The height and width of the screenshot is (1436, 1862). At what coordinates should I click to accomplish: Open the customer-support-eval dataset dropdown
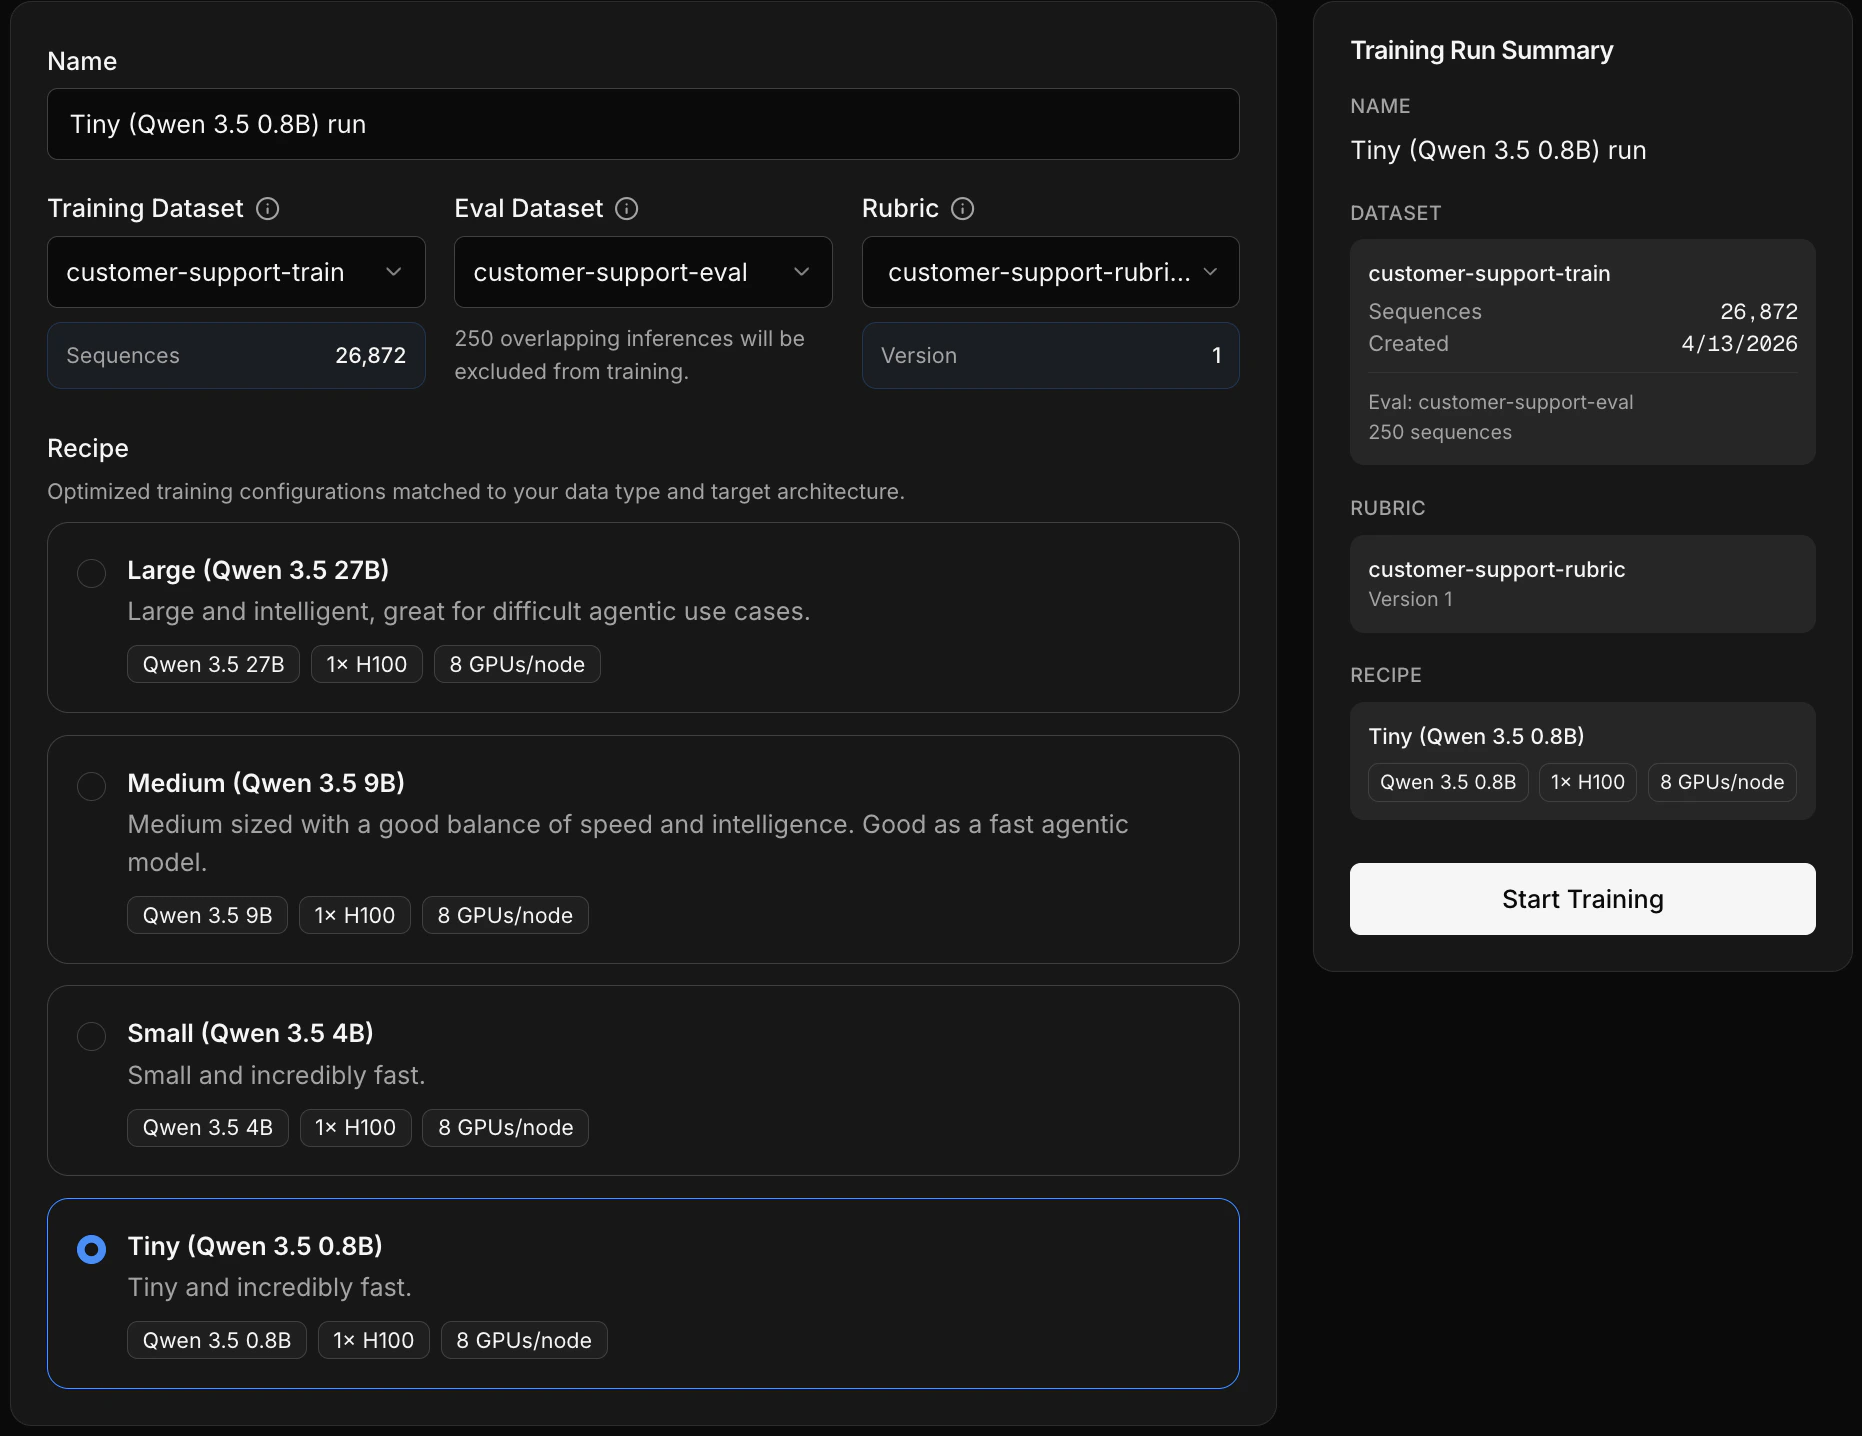click(642, 271)
